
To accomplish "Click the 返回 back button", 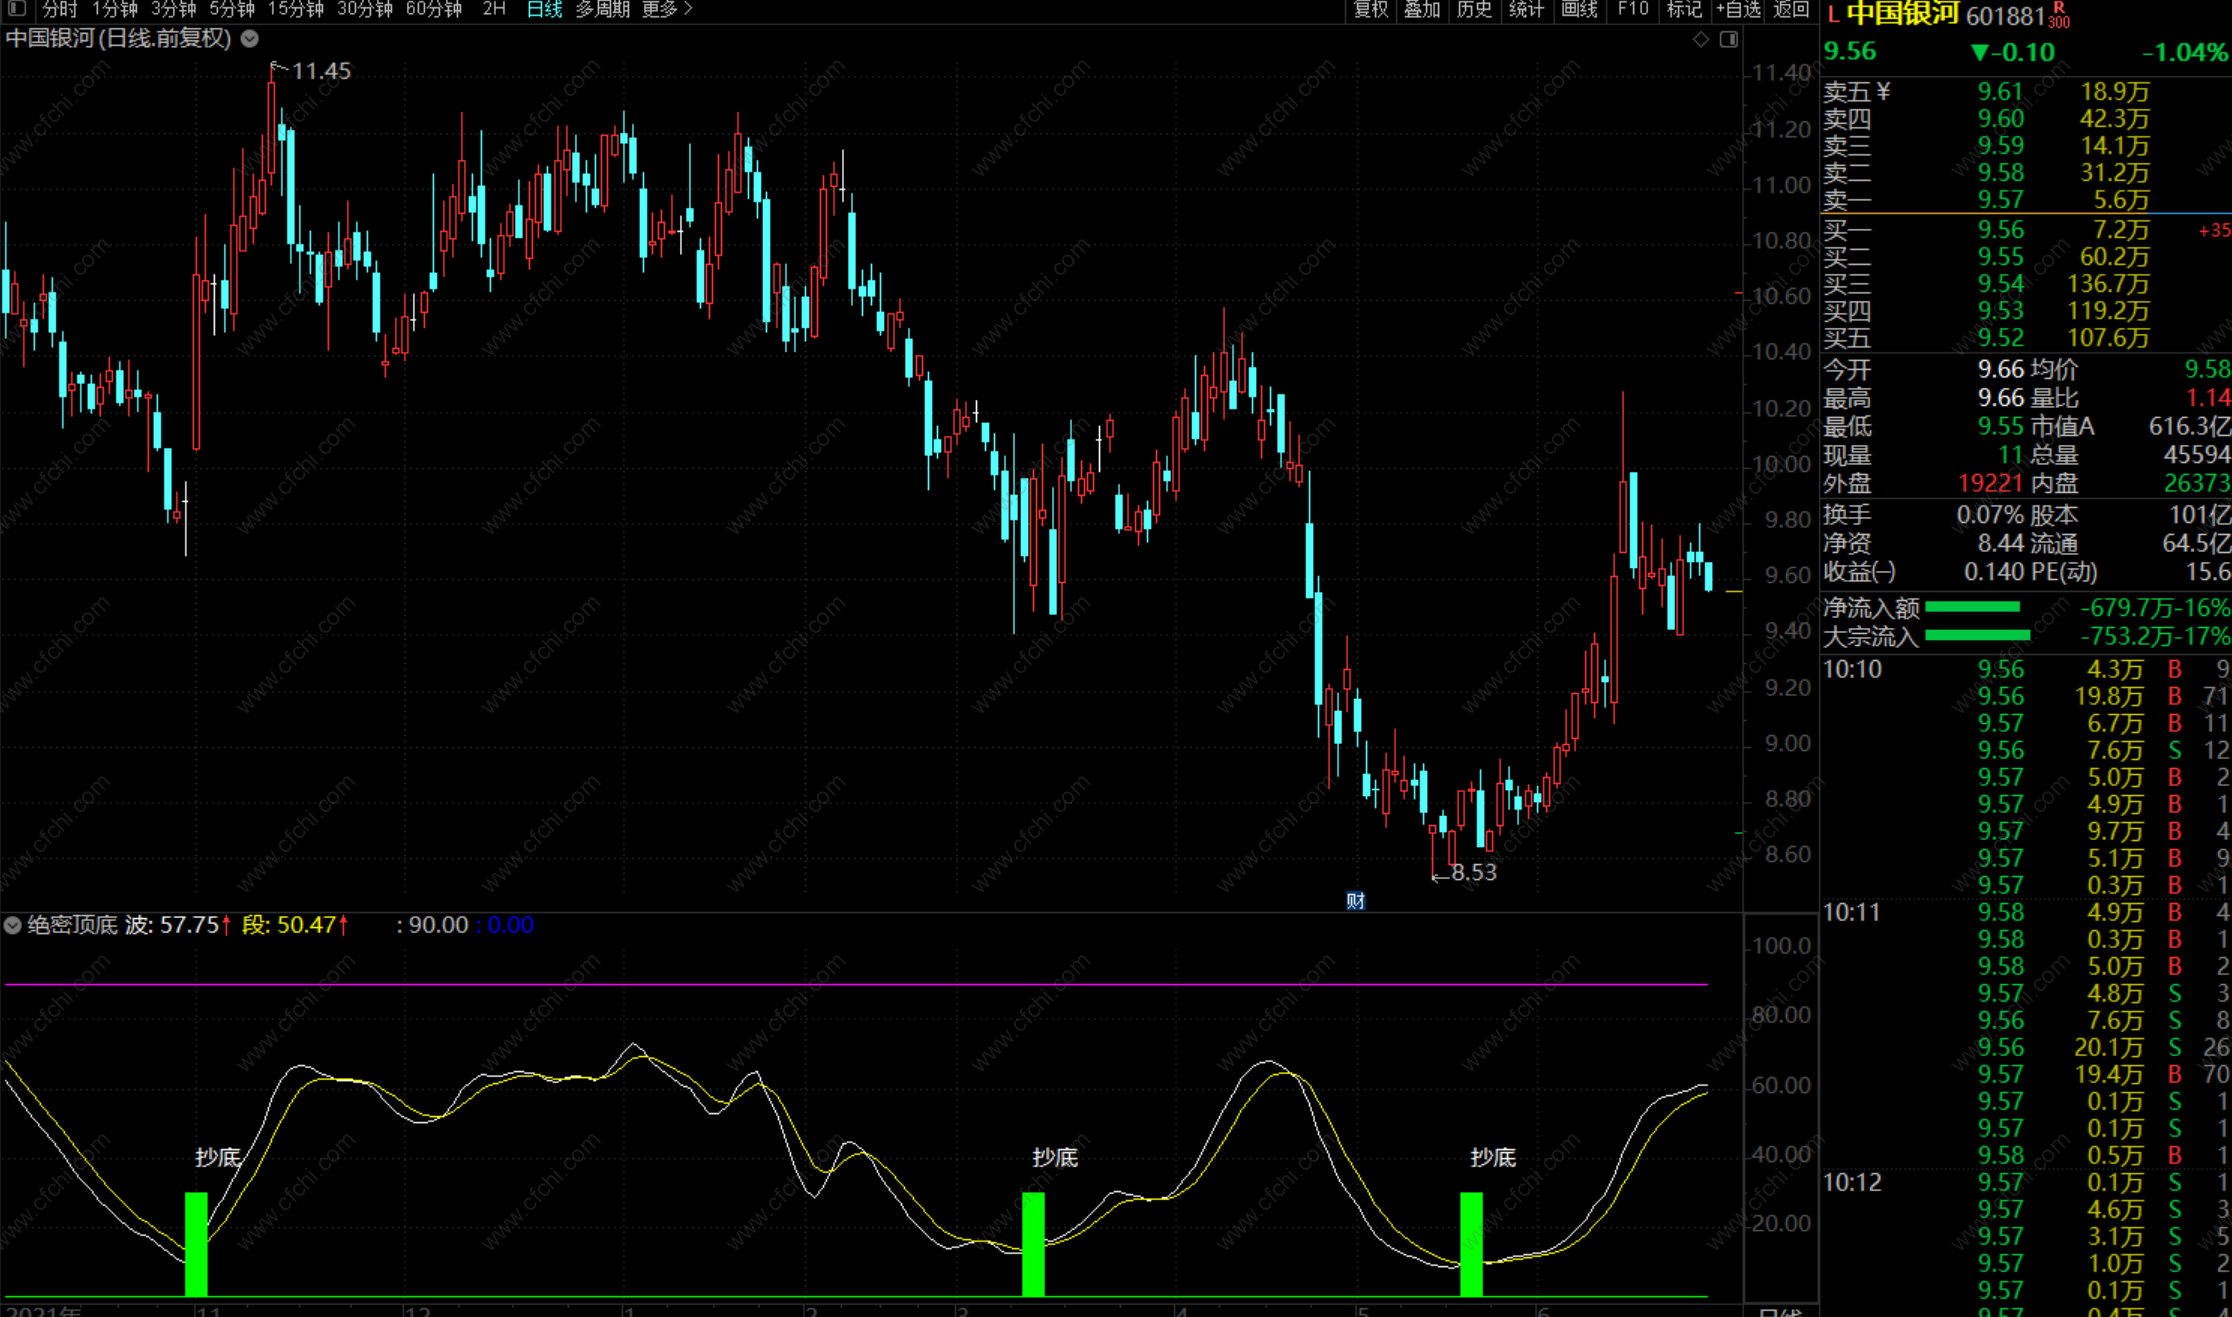I will click(1790, 9).
